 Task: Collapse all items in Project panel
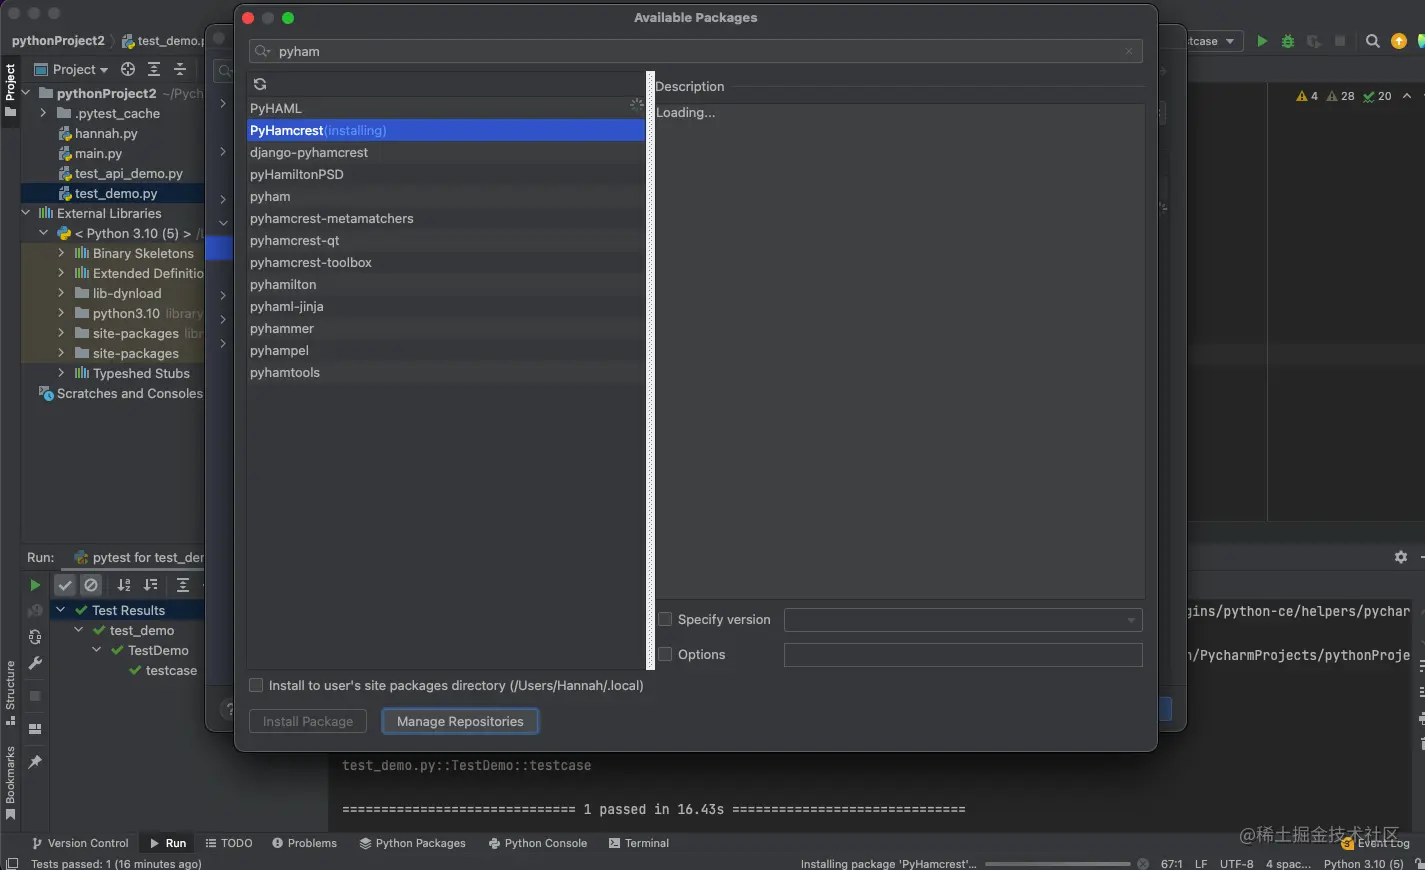[180, 69]
